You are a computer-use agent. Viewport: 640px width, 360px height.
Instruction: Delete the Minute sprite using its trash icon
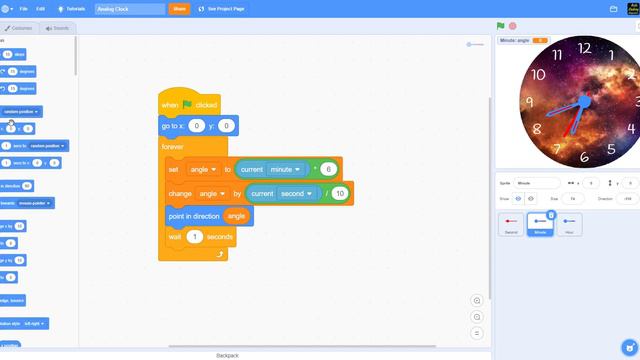coord(551,215)
